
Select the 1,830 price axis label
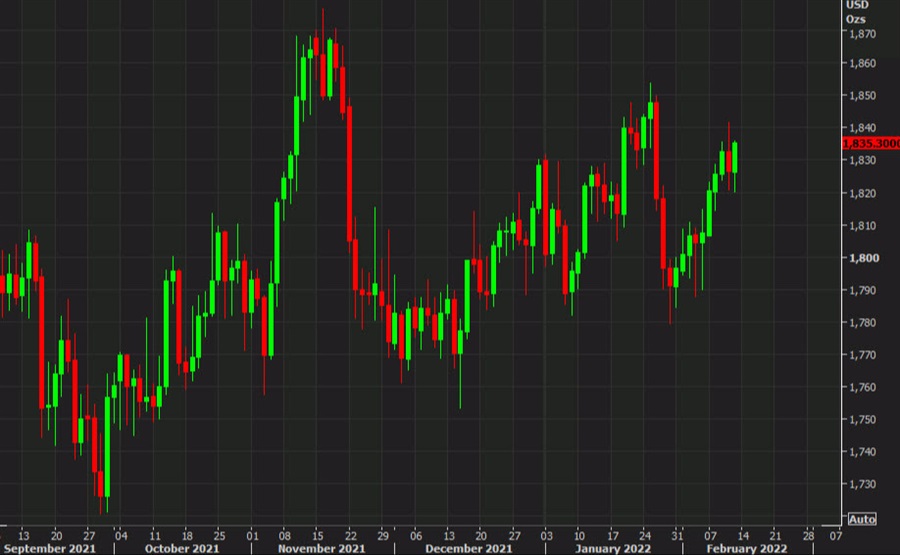coord(863,160)
